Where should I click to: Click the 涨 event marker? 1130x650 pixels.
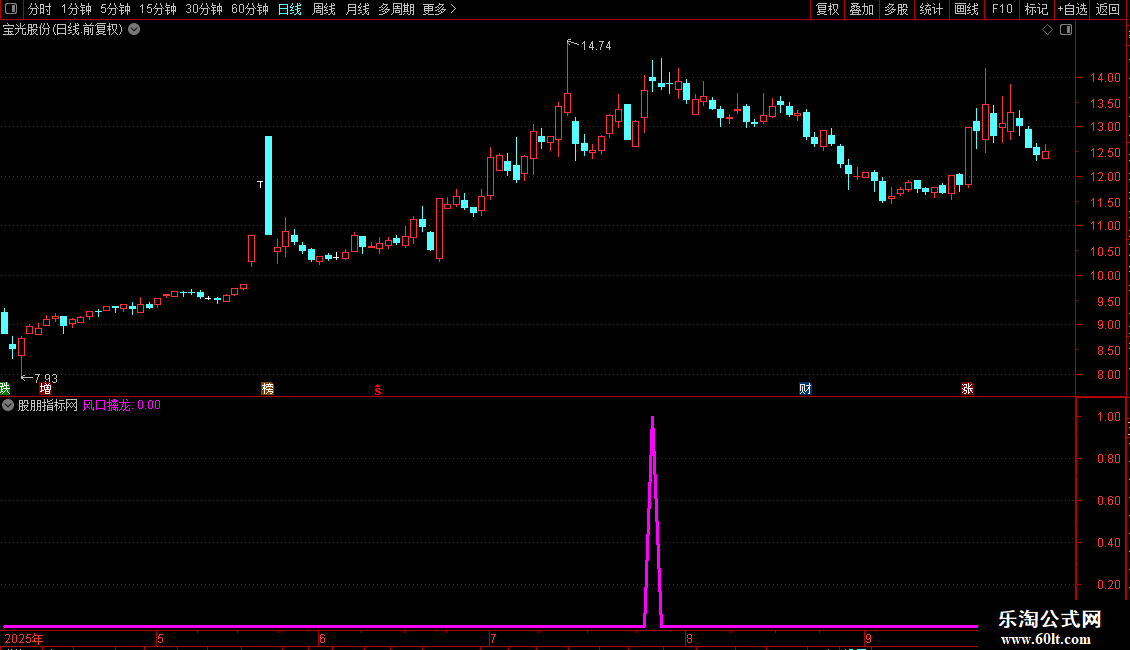coord(967,389)
